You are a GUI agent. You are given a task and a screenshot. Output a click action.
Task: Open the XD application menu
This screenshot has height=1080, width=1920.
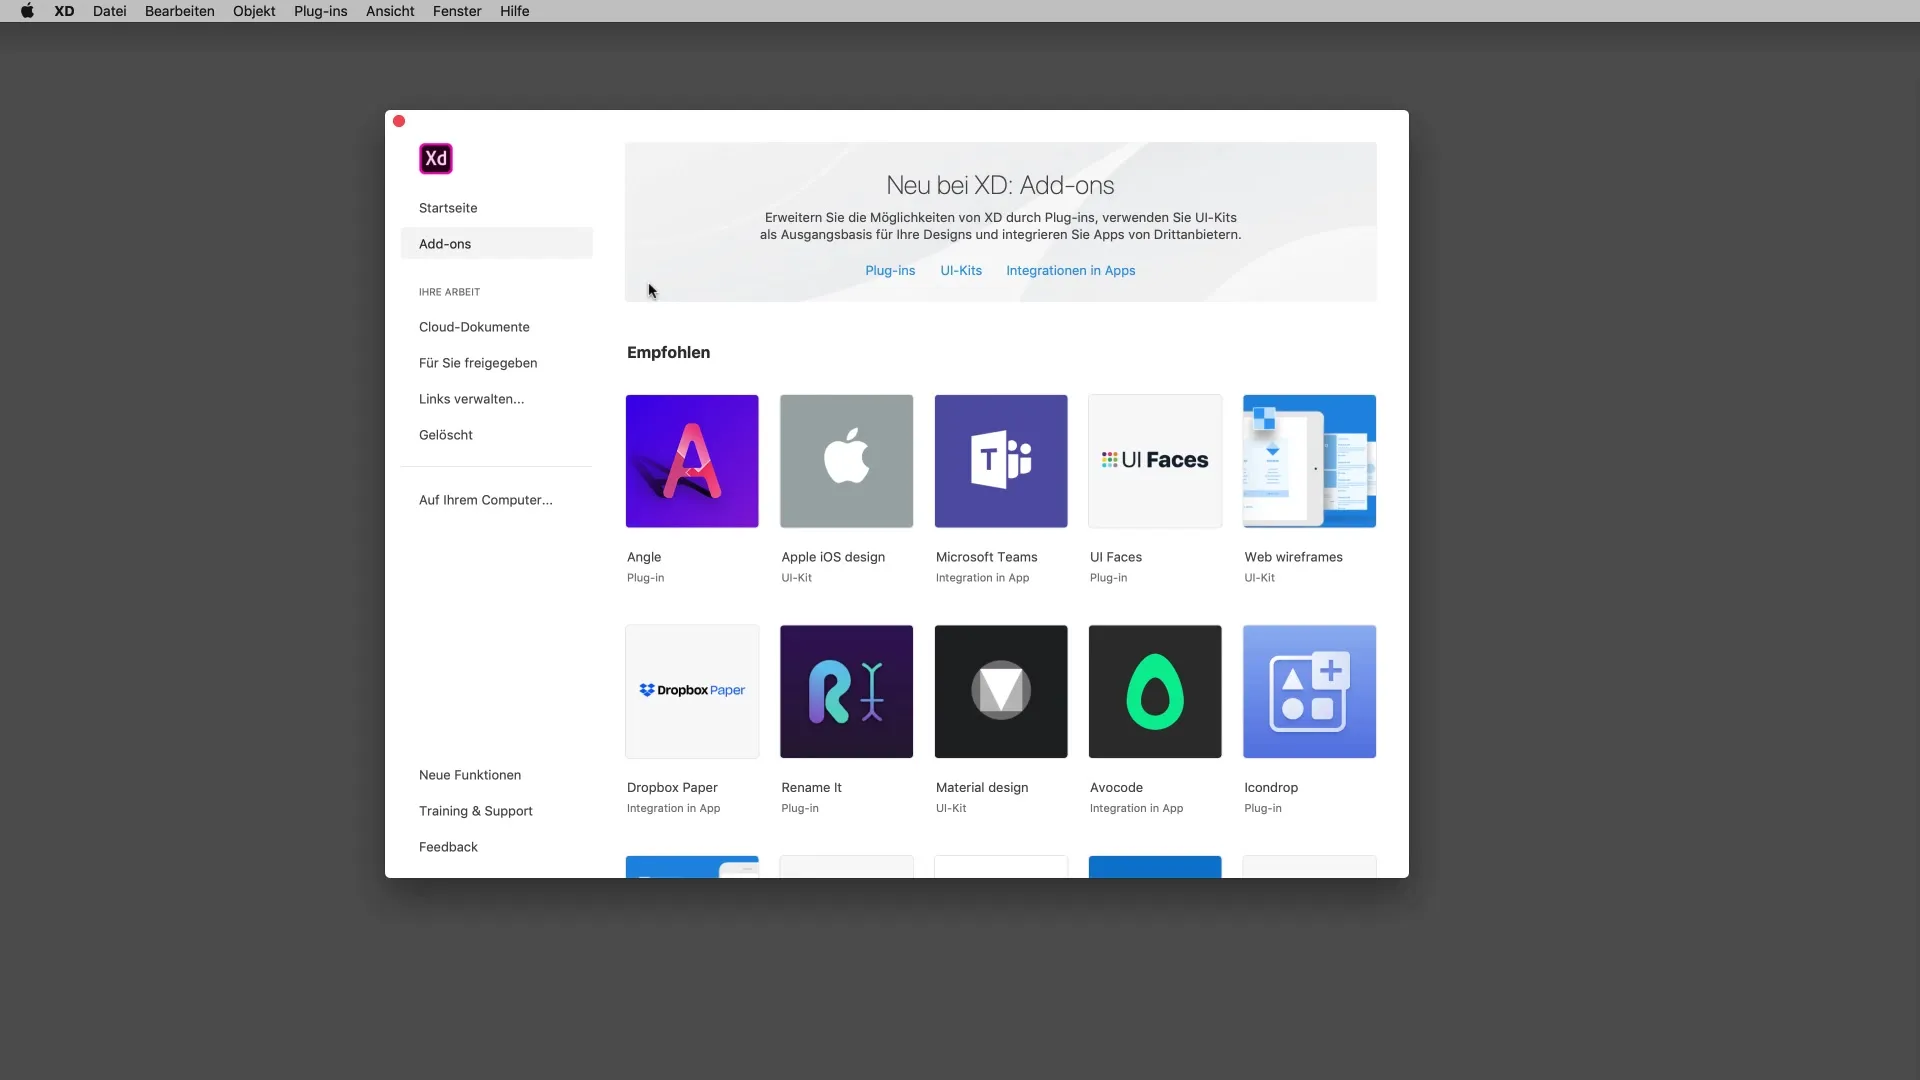tap(64, 11)
